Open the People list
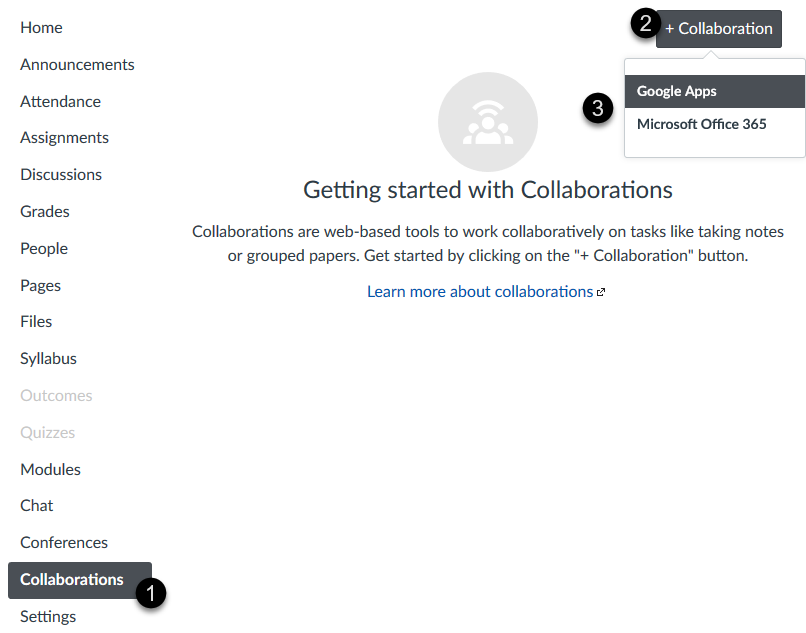Screen dimensions: 806x633 43,248
